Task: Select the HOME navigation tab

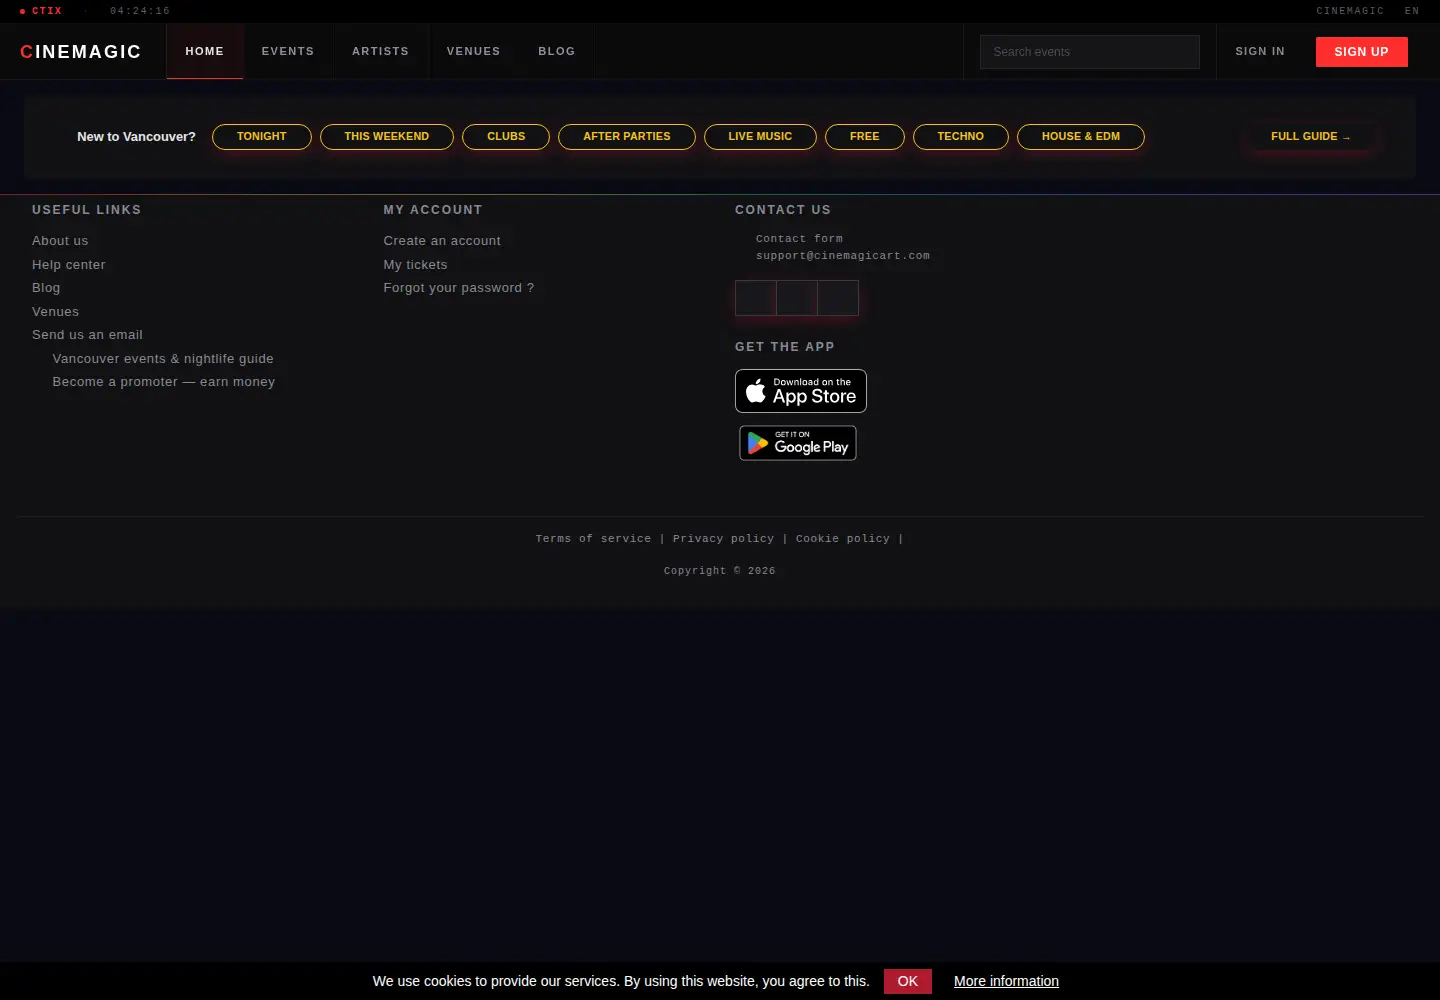Action: 205,51
